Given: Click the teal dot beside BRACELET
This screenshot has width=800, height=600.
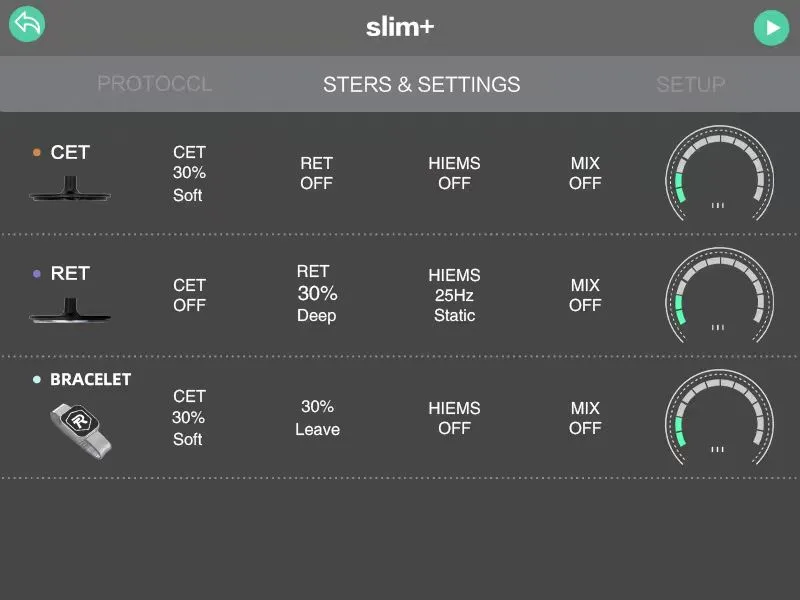Looking at the screenshot, I should click(x=37, y=380).
